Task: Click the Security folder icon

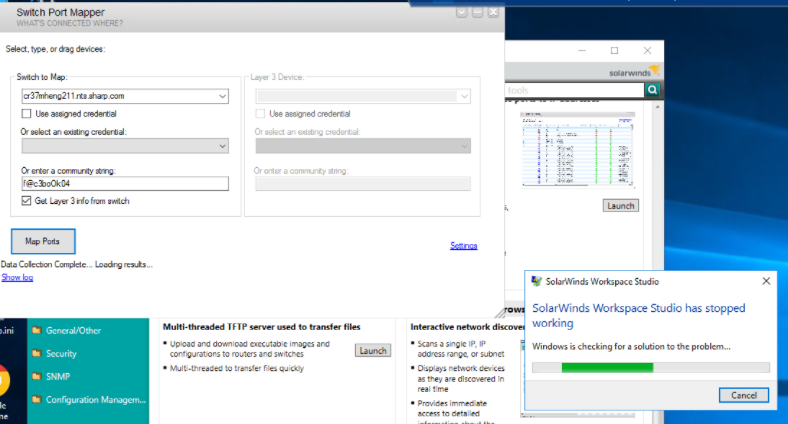Action: coord(37,354)
